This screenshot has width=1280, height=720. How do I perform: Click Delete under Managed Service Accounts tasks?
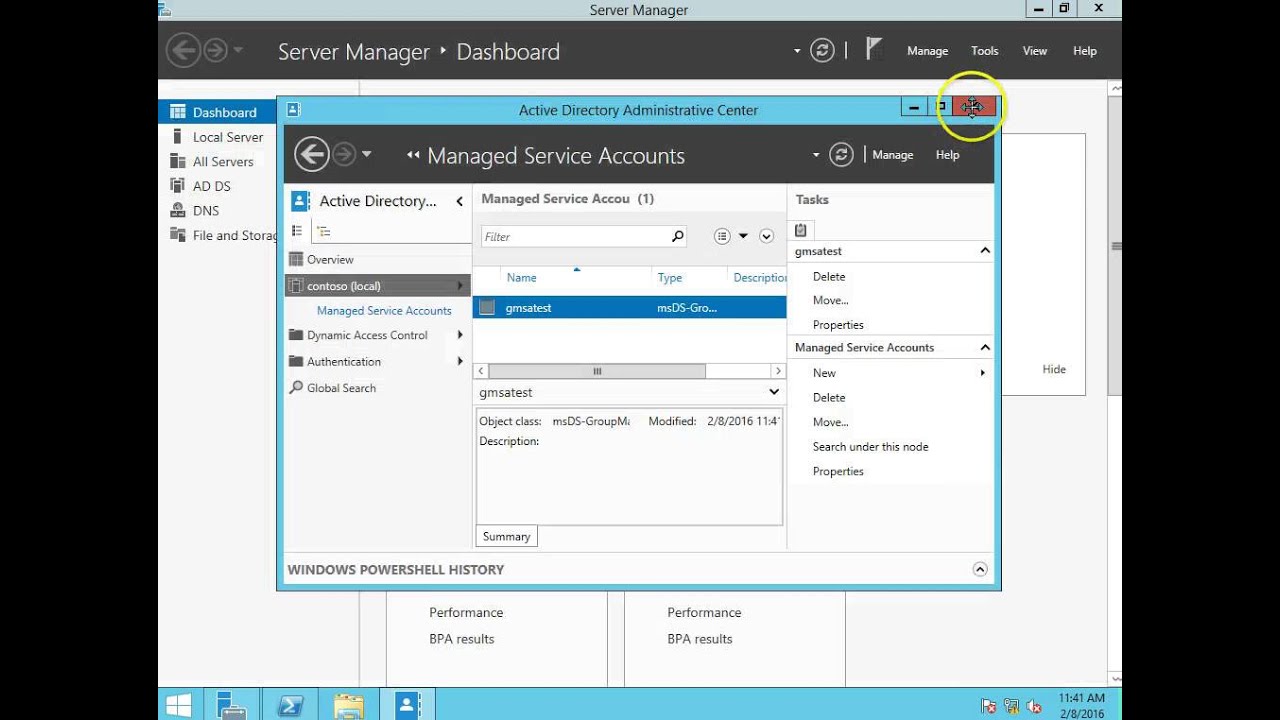(829, 397)
